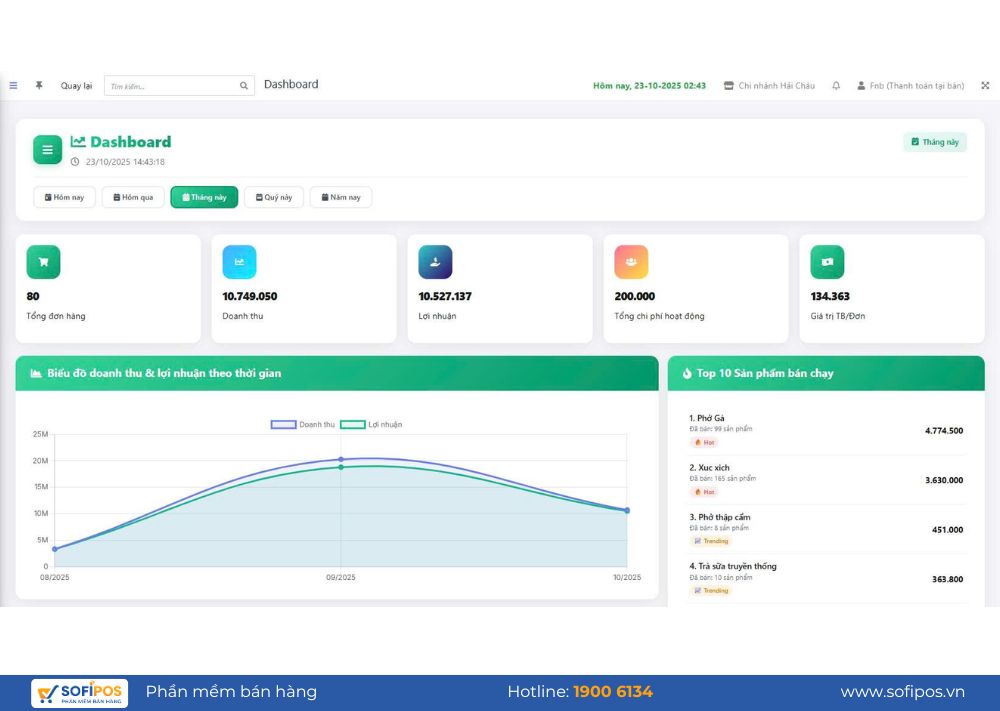Click the 134.363 average order value
Image resolution: width=1000 pixels, height=711 pixels.
coord(830,297)
